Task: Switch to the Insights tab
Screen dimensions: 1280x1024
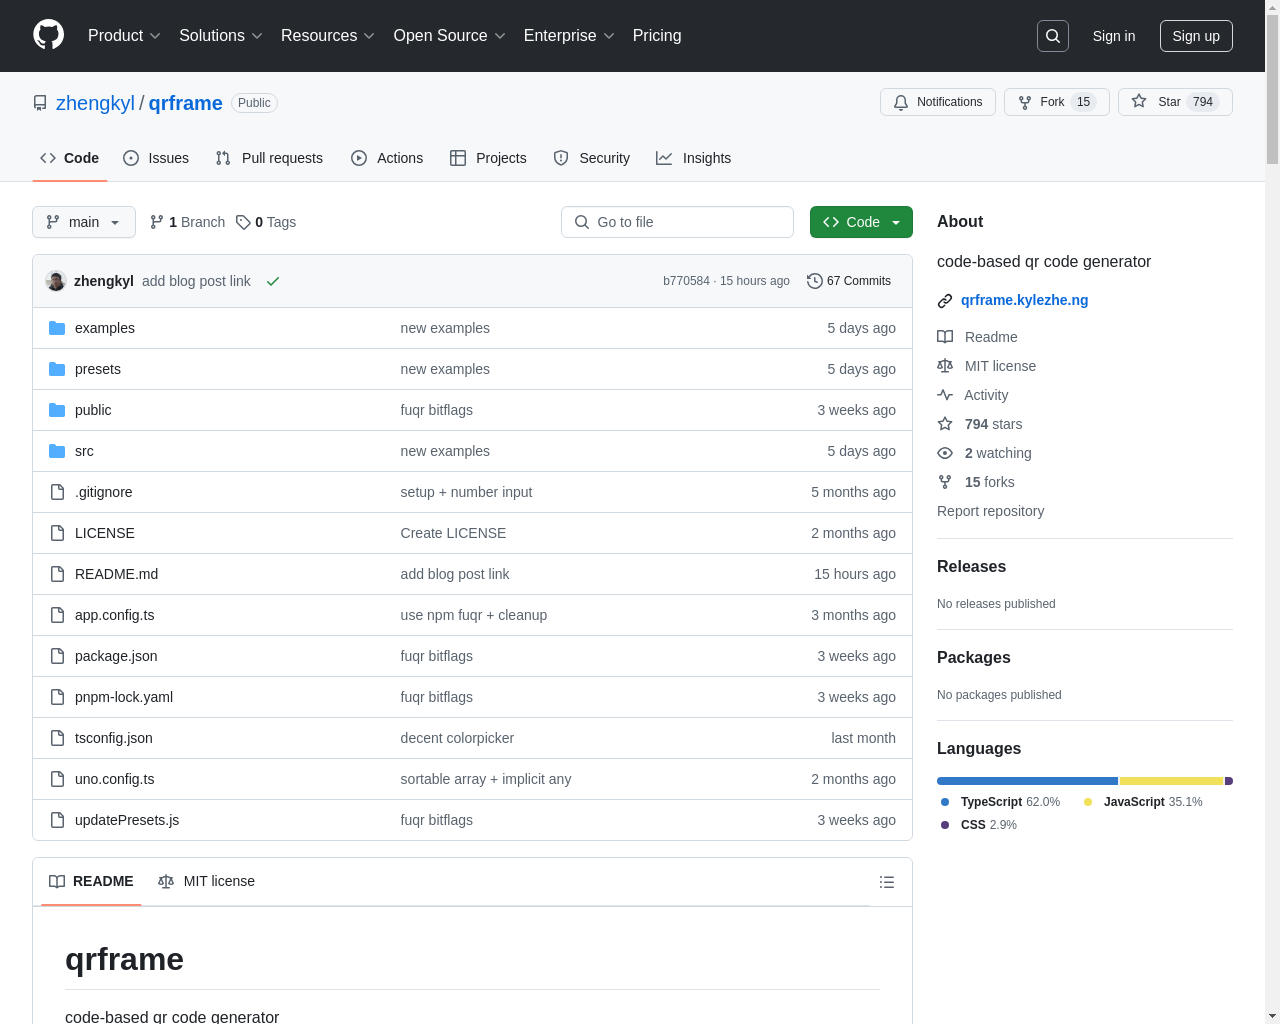Action: 694,158
